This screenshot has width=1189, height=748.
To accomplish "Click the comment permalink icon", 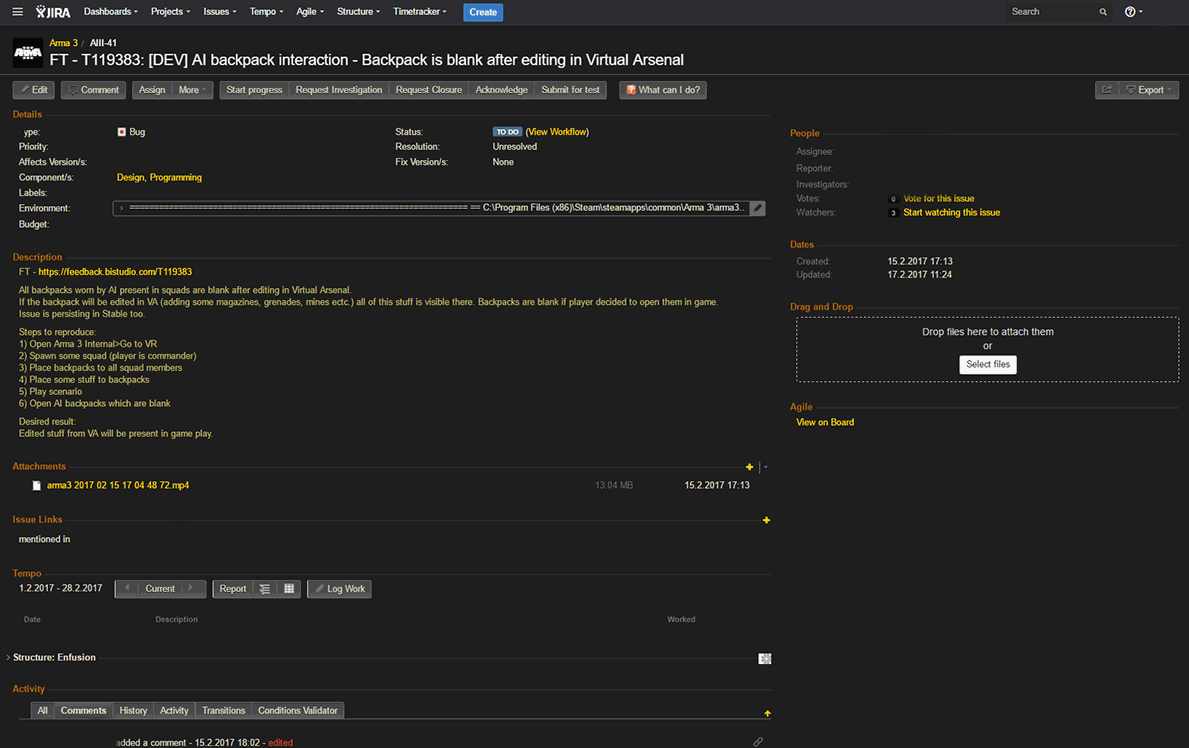I will (x=758, y=742).
